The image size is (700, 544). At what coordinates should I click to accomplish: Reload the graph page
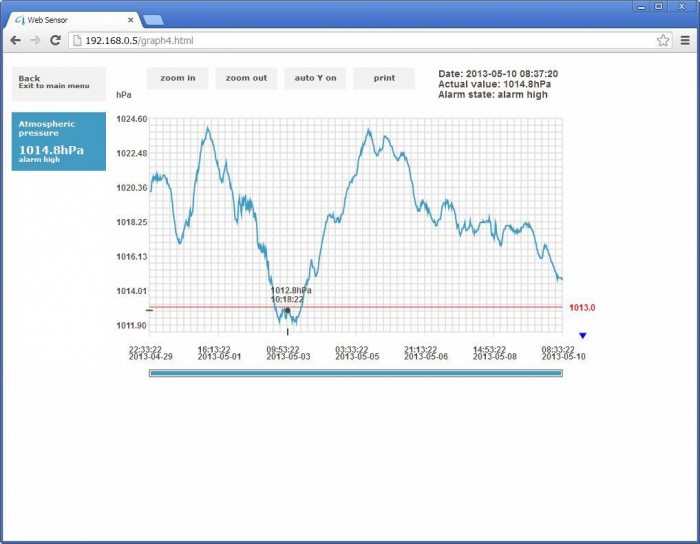56,40
